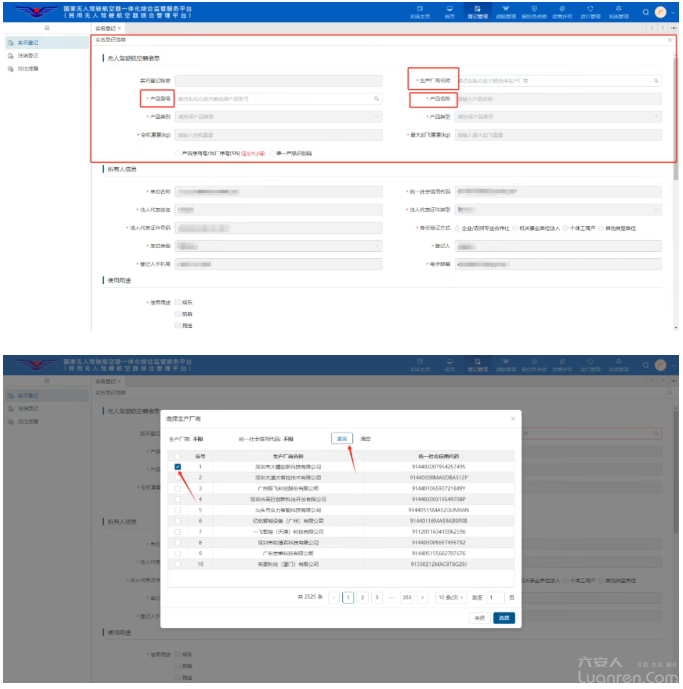
Task: Click magnifier icon in 产品型号 field
Action: click(x=376, y=99)
